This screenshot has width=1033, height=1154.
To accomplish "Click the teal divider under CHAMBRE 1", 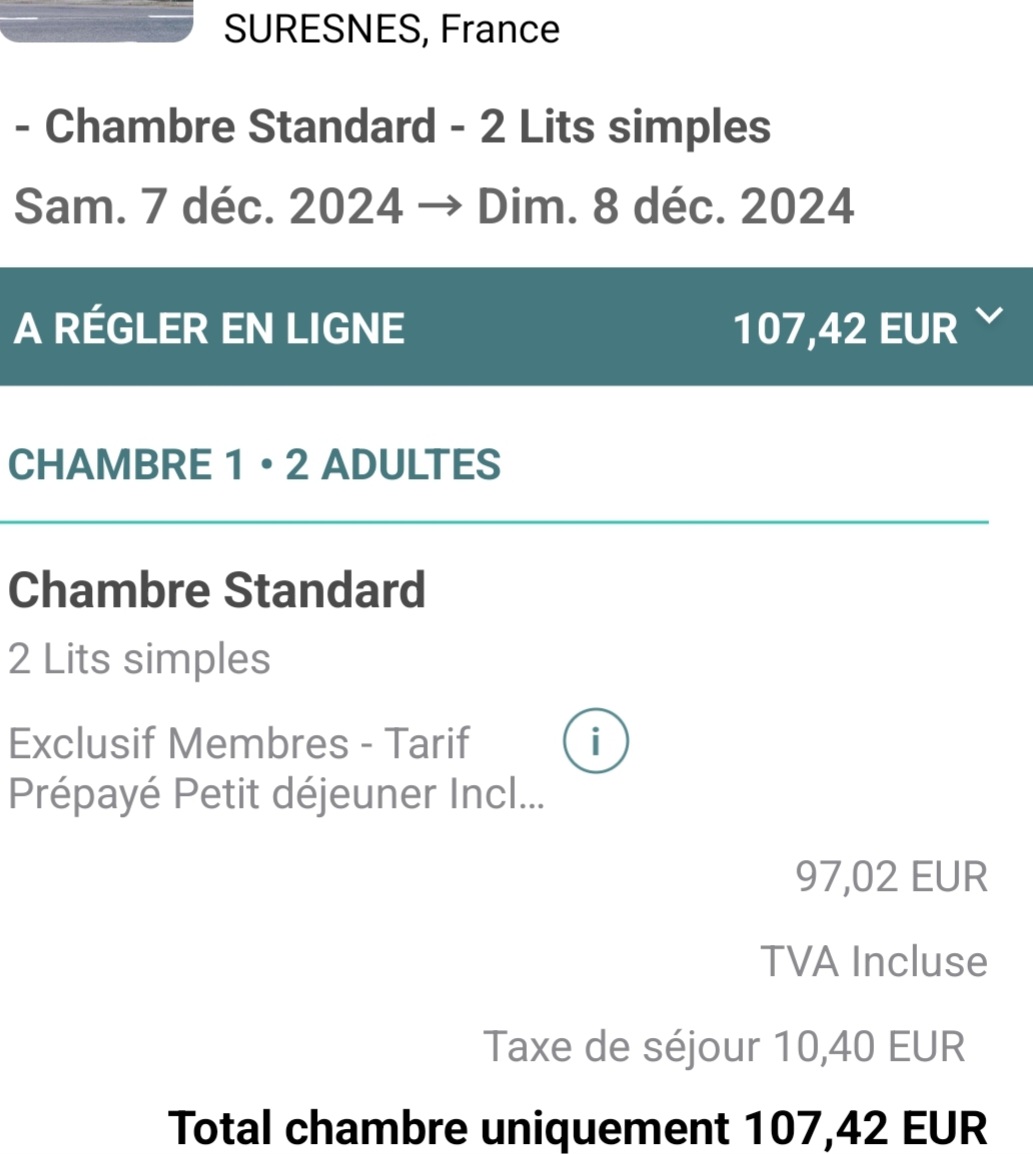I will pos(494,522).
